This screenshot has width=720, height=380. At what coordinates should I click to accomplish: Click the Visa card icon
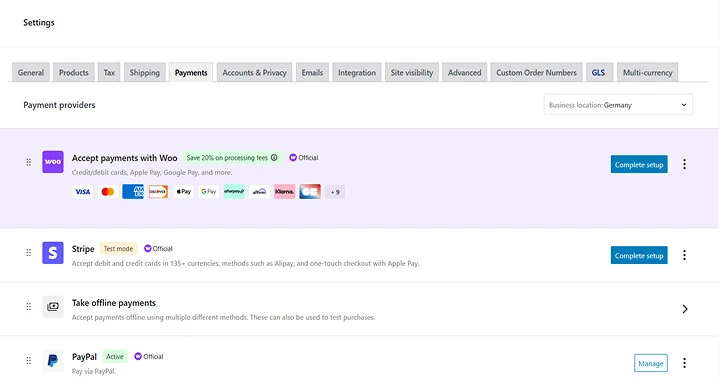(83, 192)
